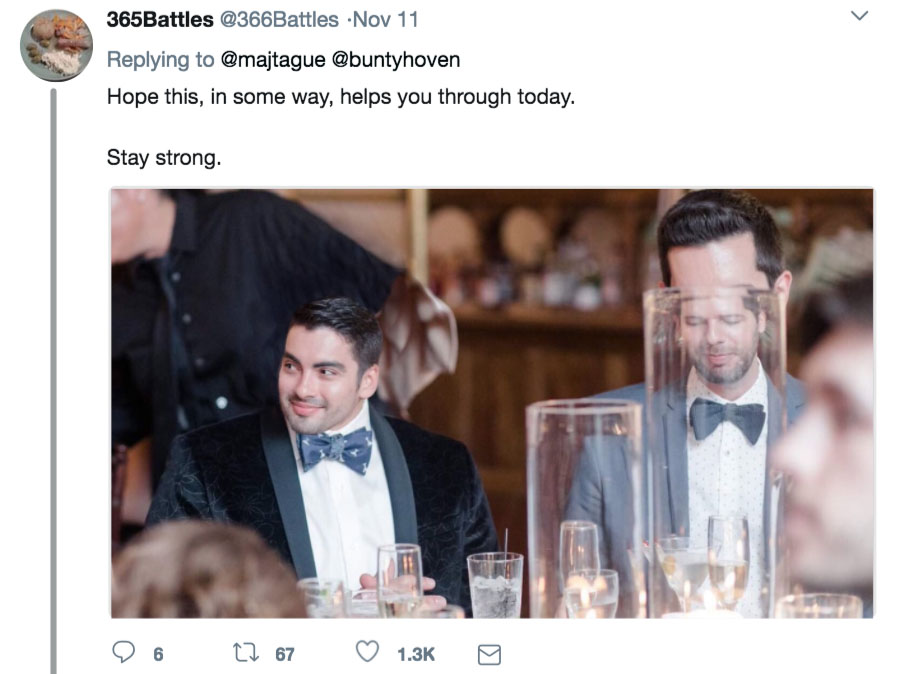Click the retweet count showing 67

click(x=285, y=655)
